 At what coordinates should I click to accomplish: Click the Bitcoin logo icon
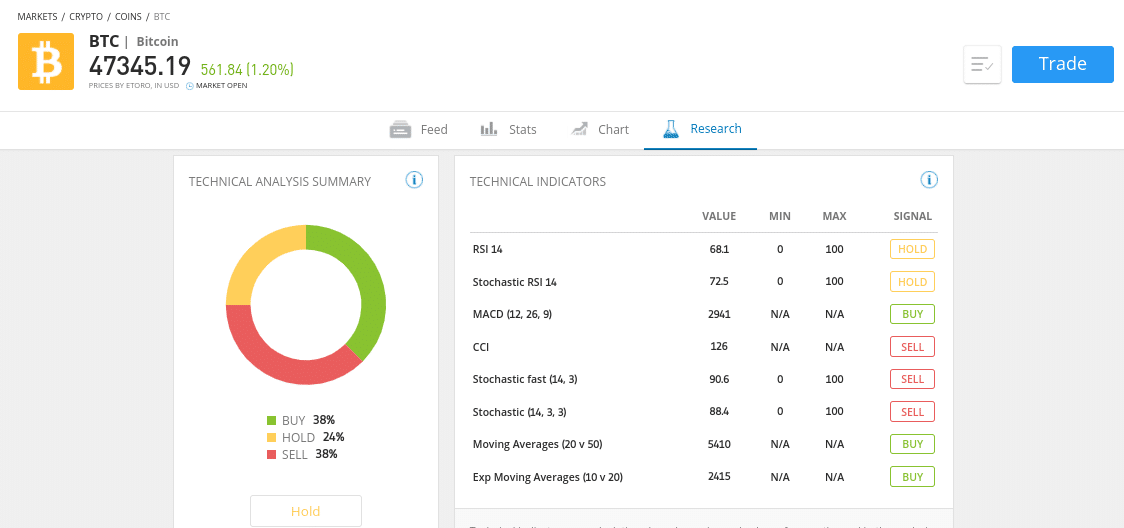click(x=46, y=62)
